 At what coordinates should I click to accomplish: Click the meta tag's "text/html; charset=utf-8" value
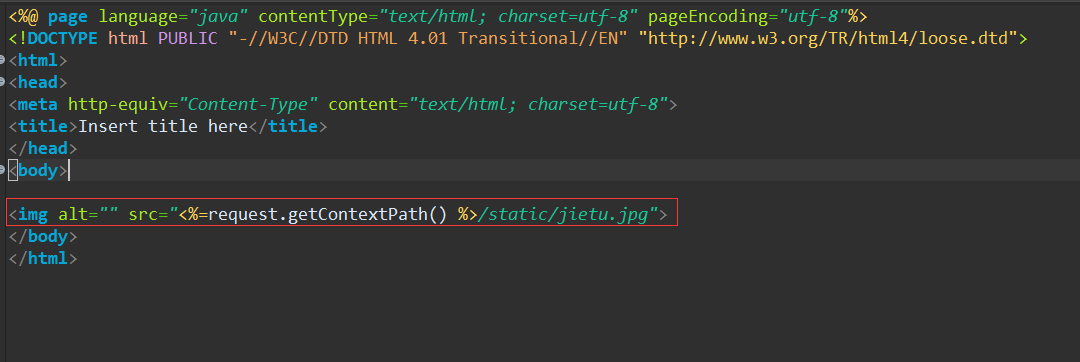[538, 105]
